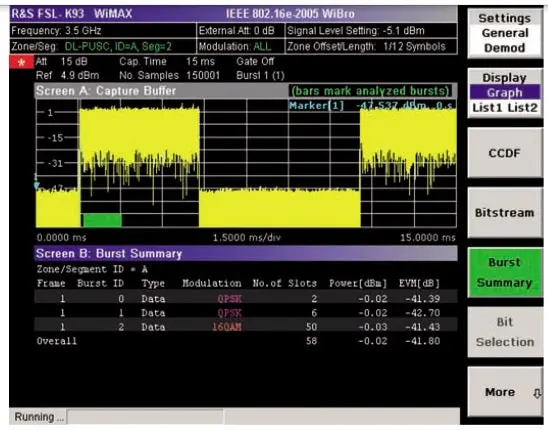Select the blue marker triangle on trace

click(36, 185)
